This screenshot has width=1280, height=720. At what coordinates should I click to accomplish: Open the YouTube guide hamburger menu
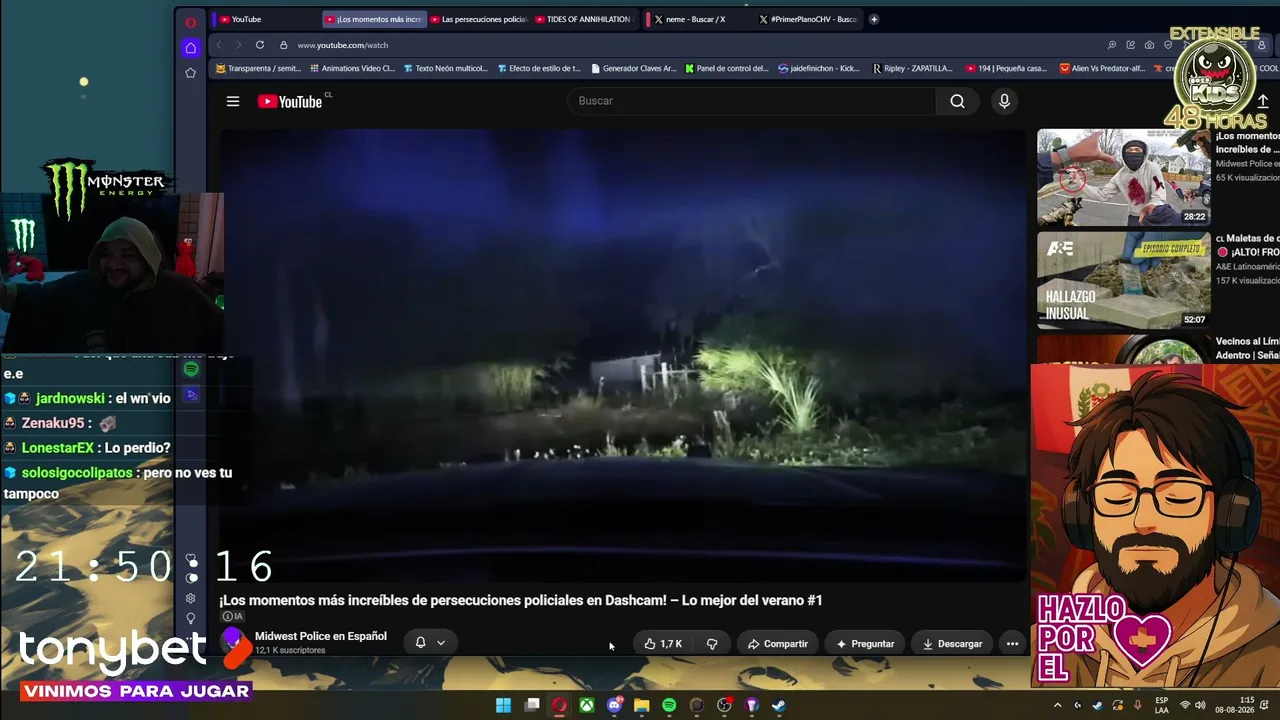(x=233, y=101)
